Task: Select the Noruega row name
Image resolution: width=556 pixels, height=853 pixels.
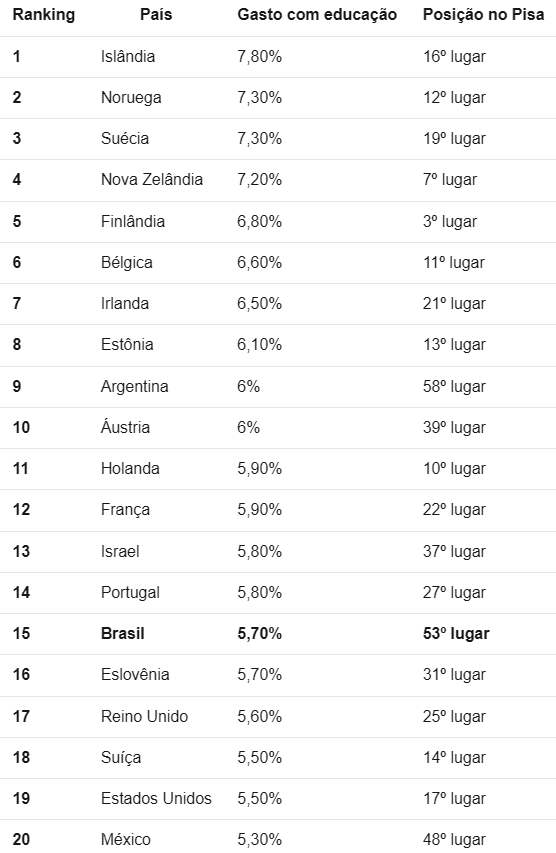Action: point(131,97)
